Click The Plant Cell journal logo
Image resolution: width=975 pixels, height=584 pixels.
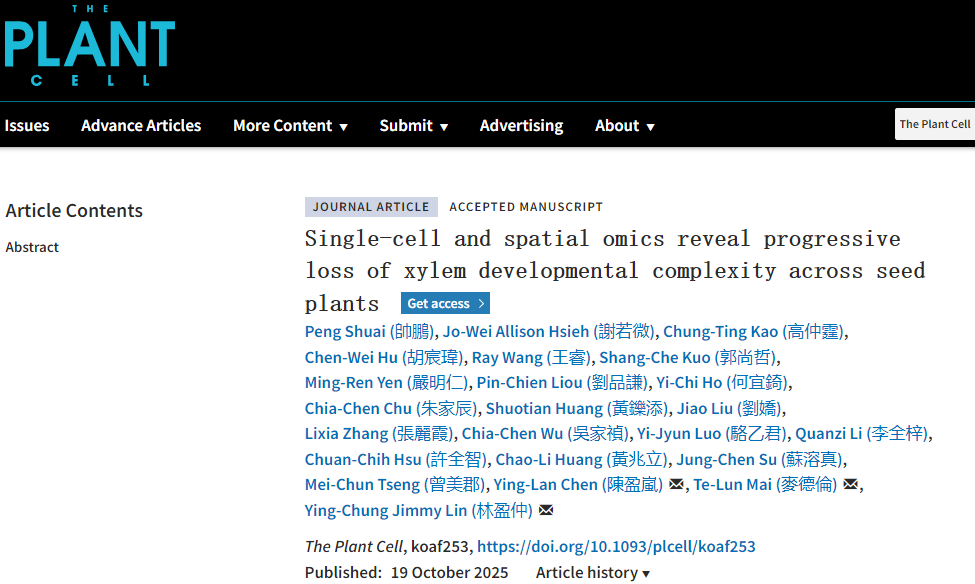(x=88, y=46)
